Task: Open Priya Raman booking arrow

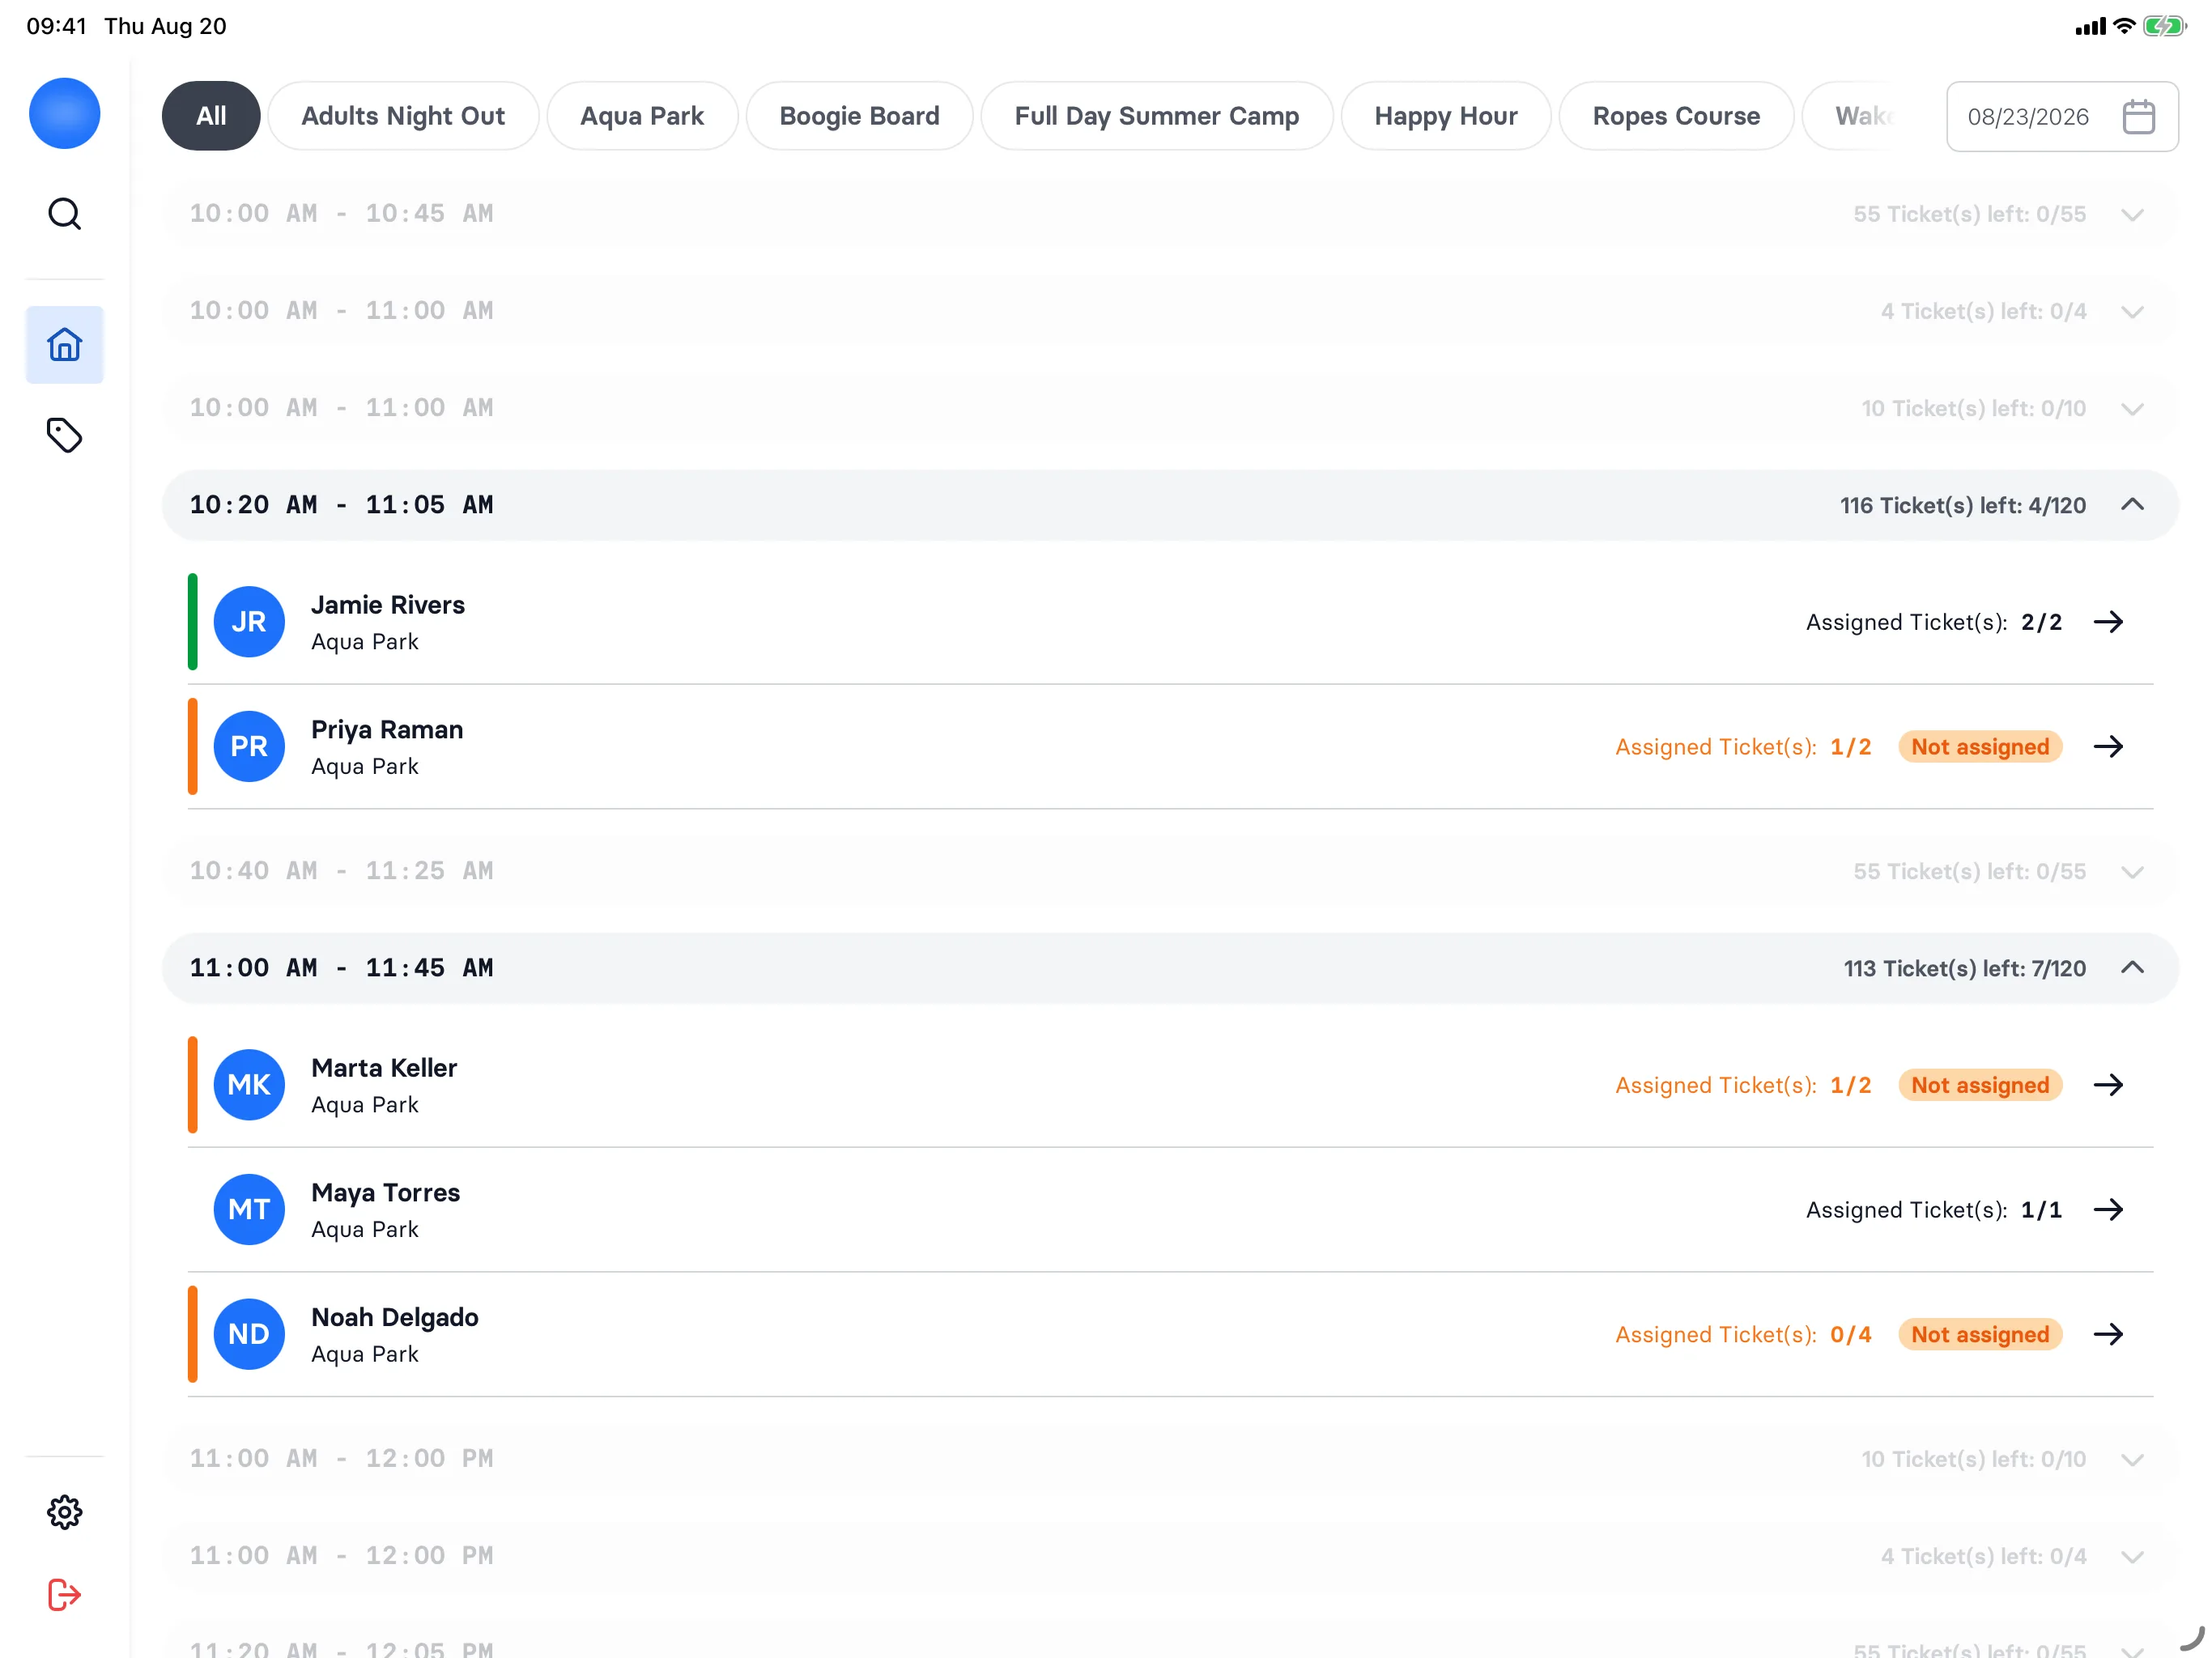Action: (2108, 746)
